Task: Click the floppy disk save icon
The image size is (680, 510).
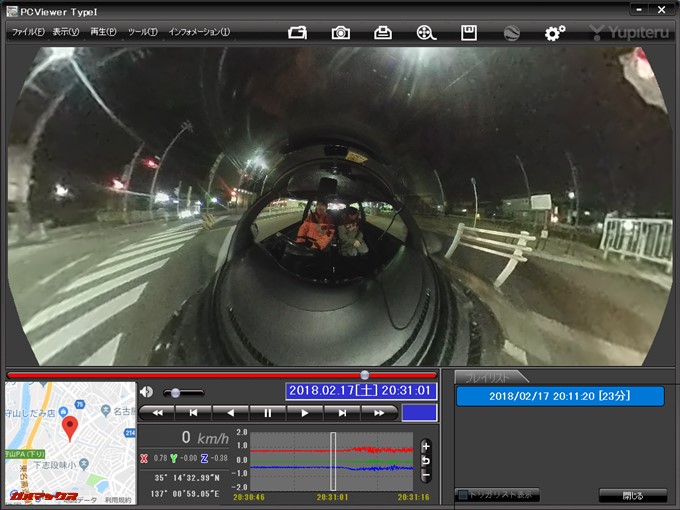Action: tap(468, 32)
